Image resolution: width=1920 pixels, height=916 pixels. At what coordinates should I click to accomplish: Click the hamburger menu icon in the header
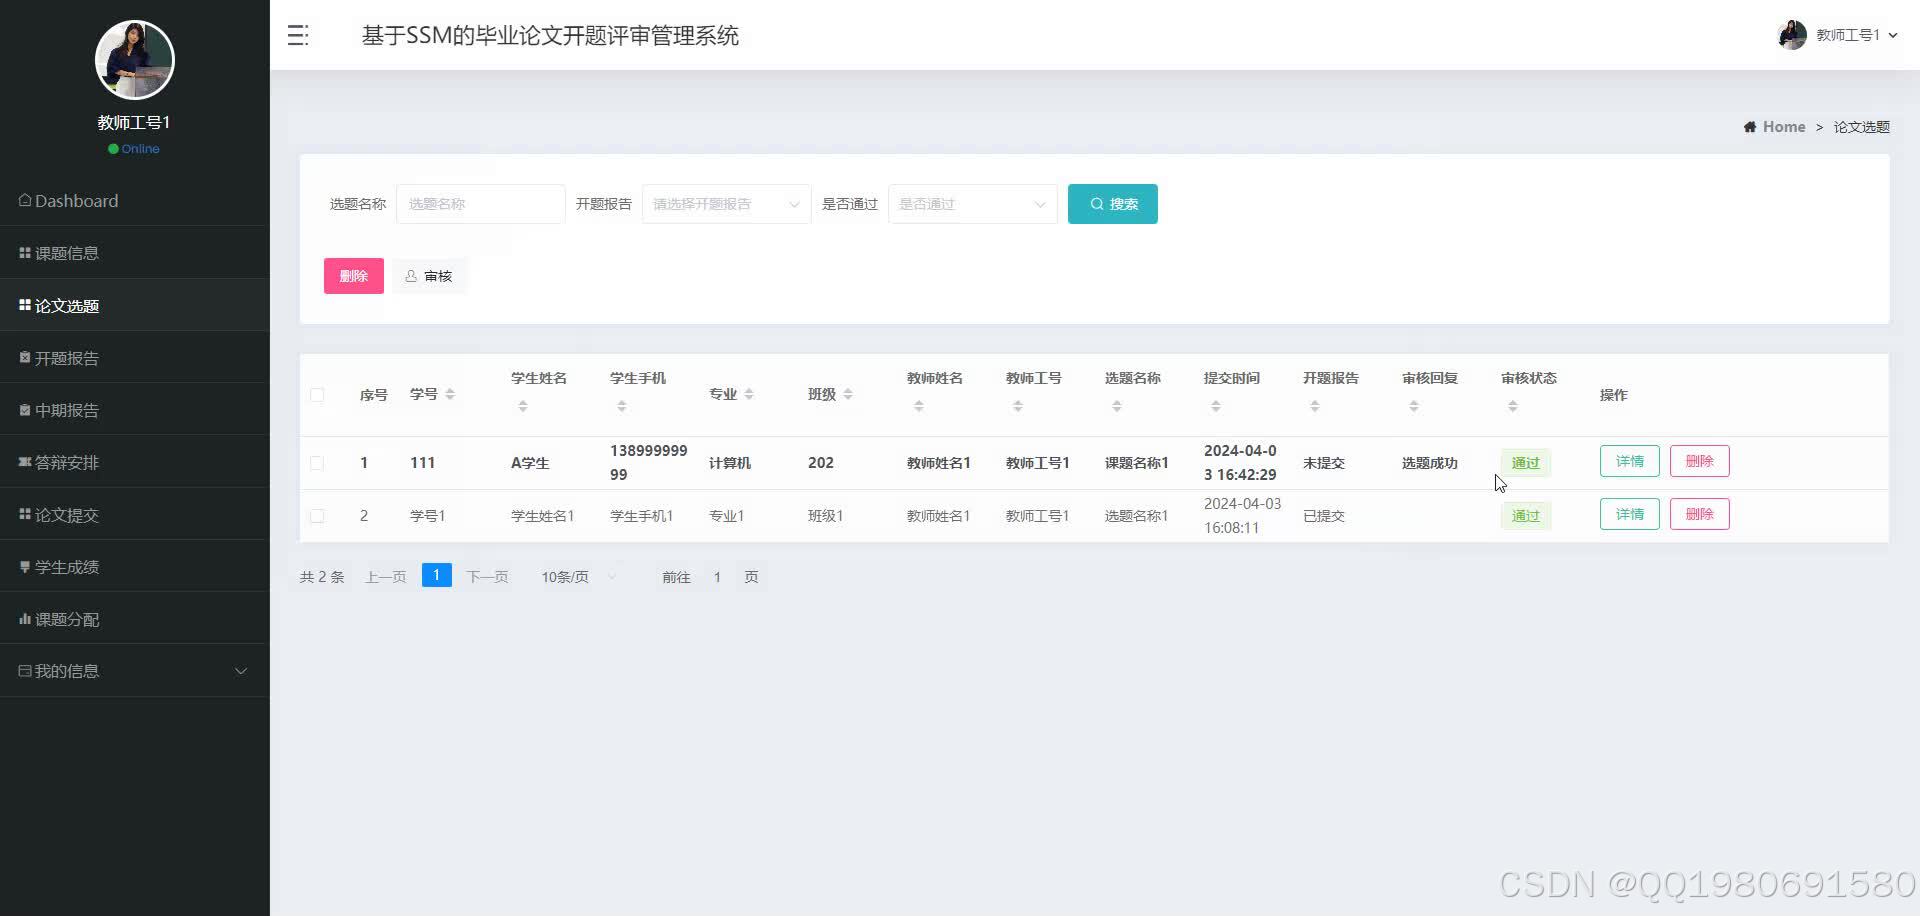pyautogui.click(x=297, y=35)
